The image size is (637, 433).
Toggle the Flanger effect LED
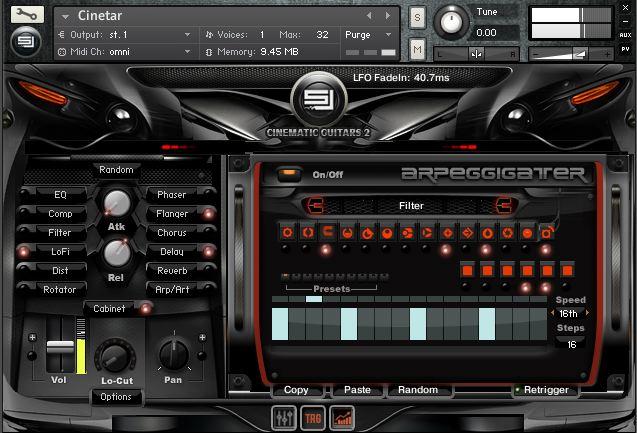click(209, 214)
